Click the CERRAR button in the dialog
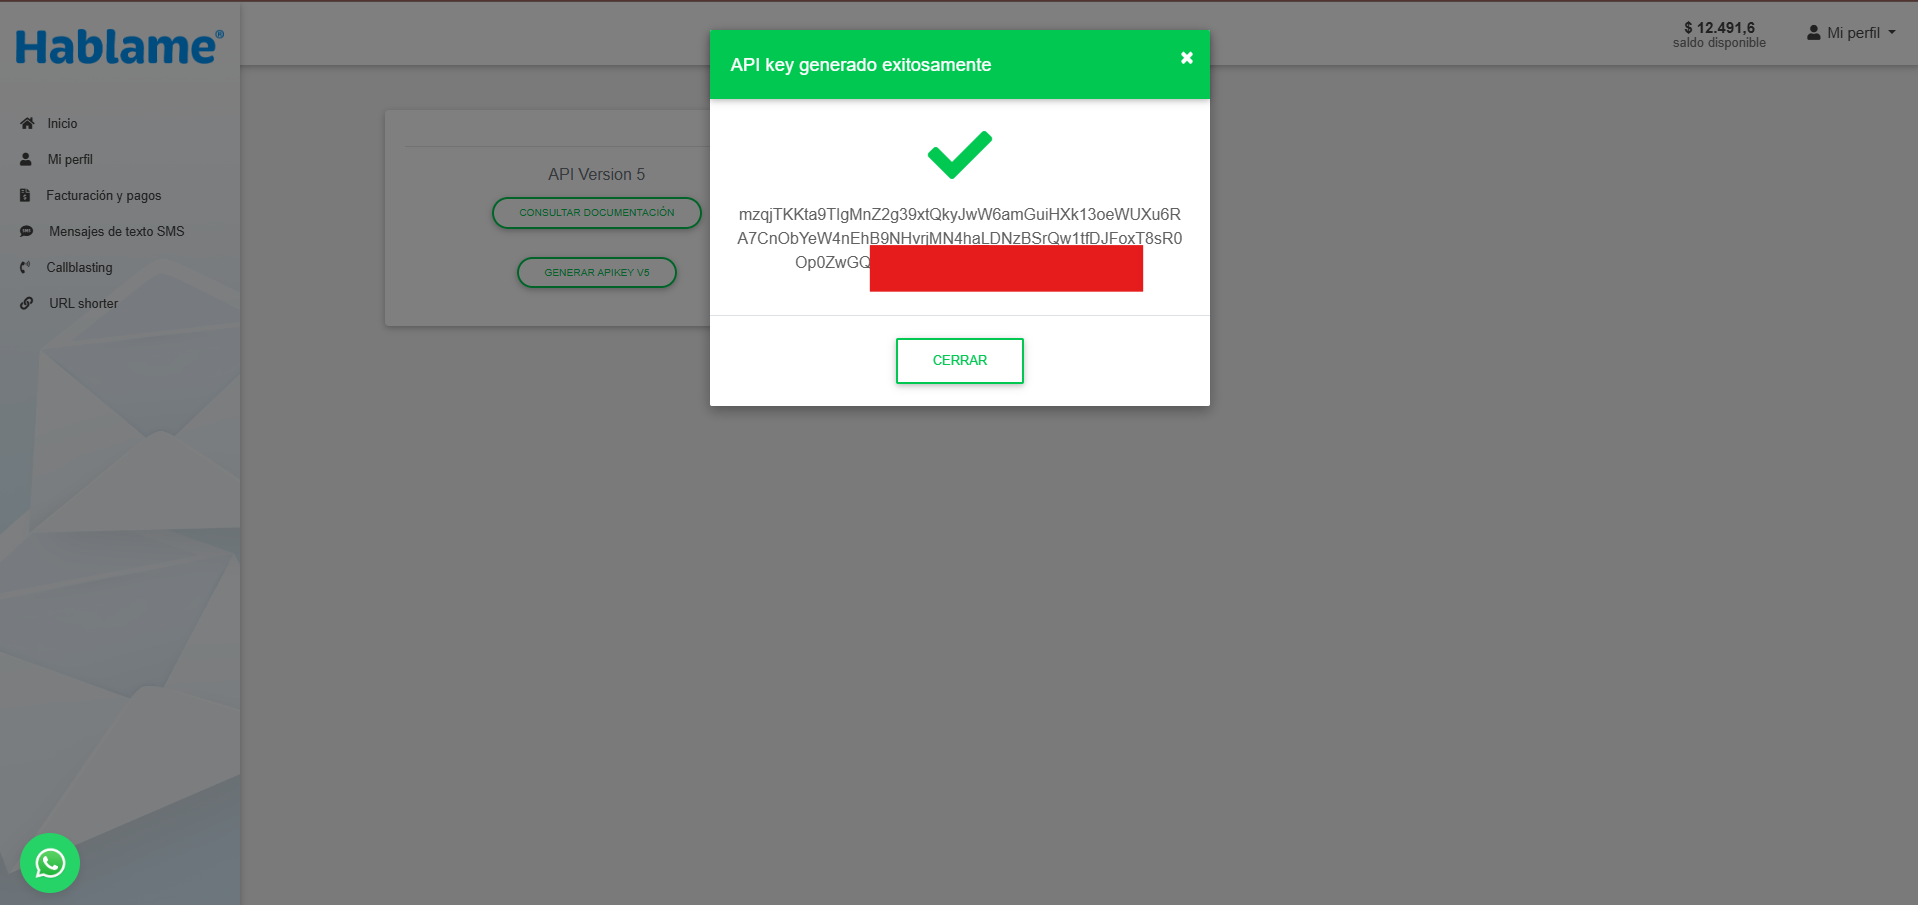 [x=959, y=360]
